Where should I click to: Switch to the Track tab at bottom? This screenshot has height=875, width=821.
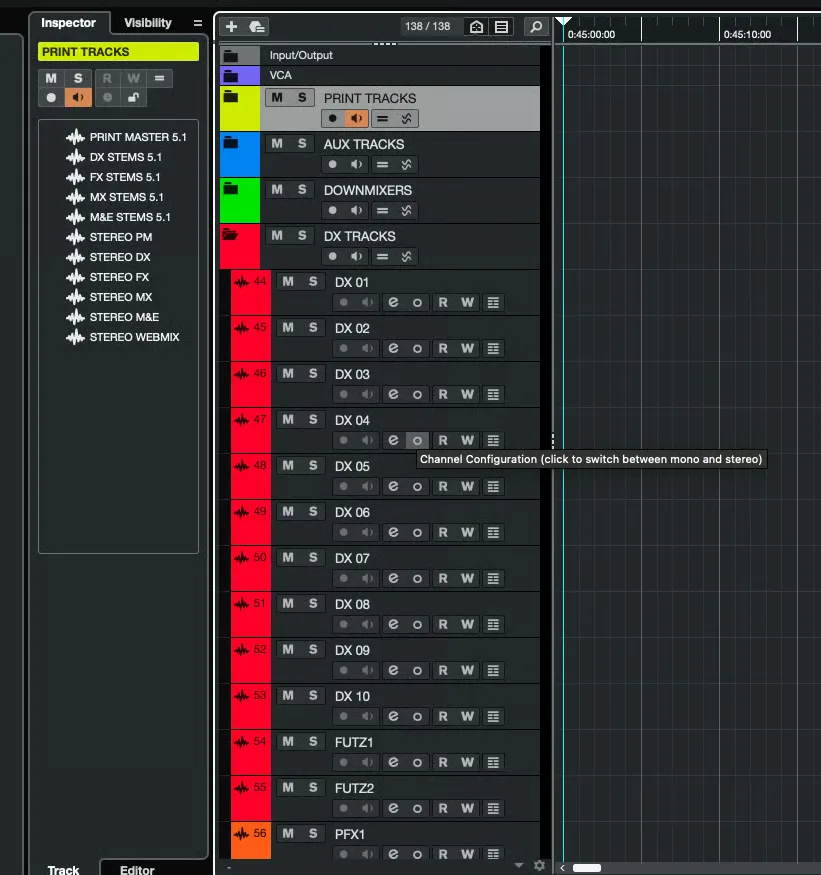(x=63, y=869)
